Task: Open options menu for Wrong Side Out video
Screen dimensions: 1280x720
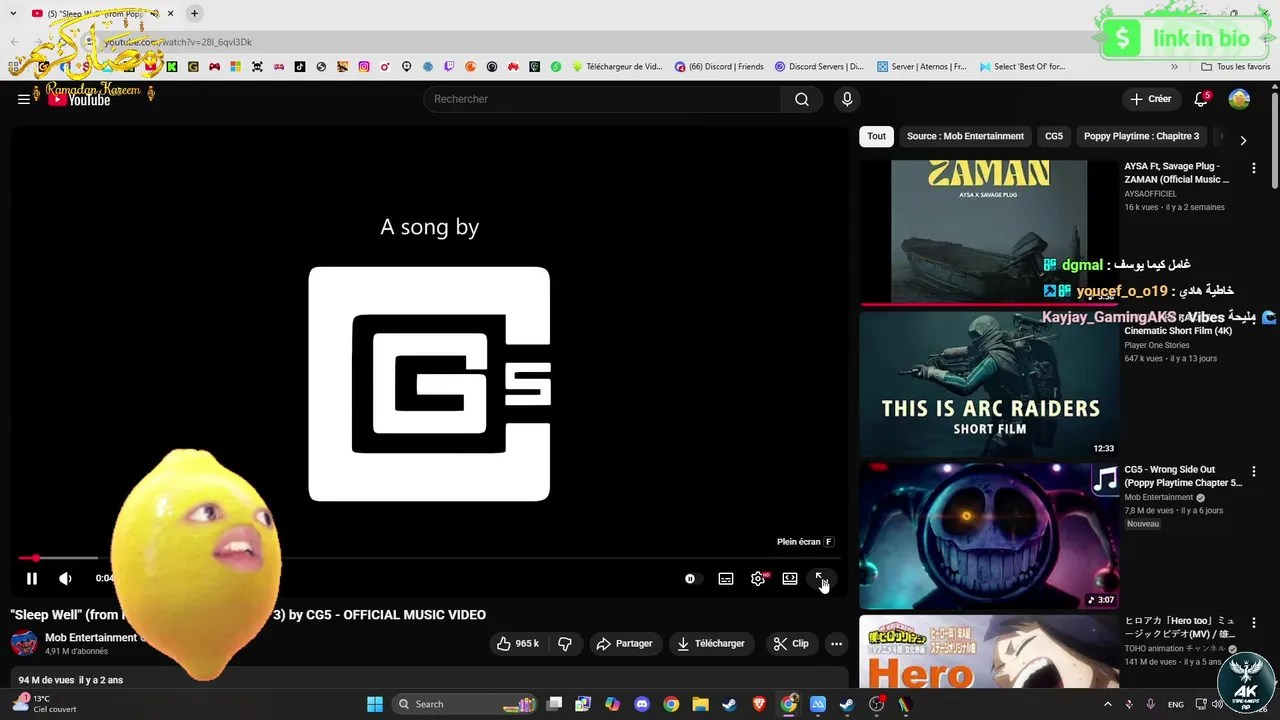Action: click(x=1254, y=471)
